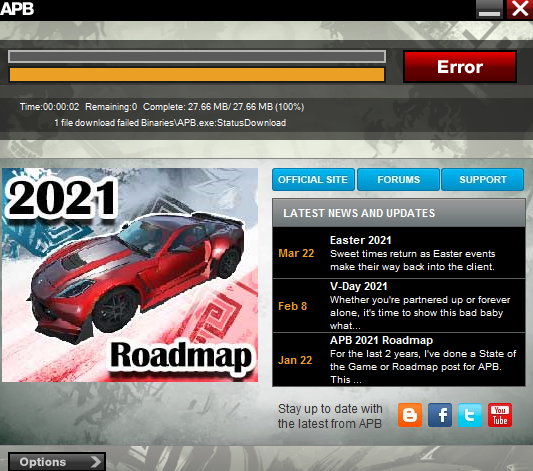Select the Feb 8 date label
Viewport: 533px width, 471px height.
pos(292,306)
